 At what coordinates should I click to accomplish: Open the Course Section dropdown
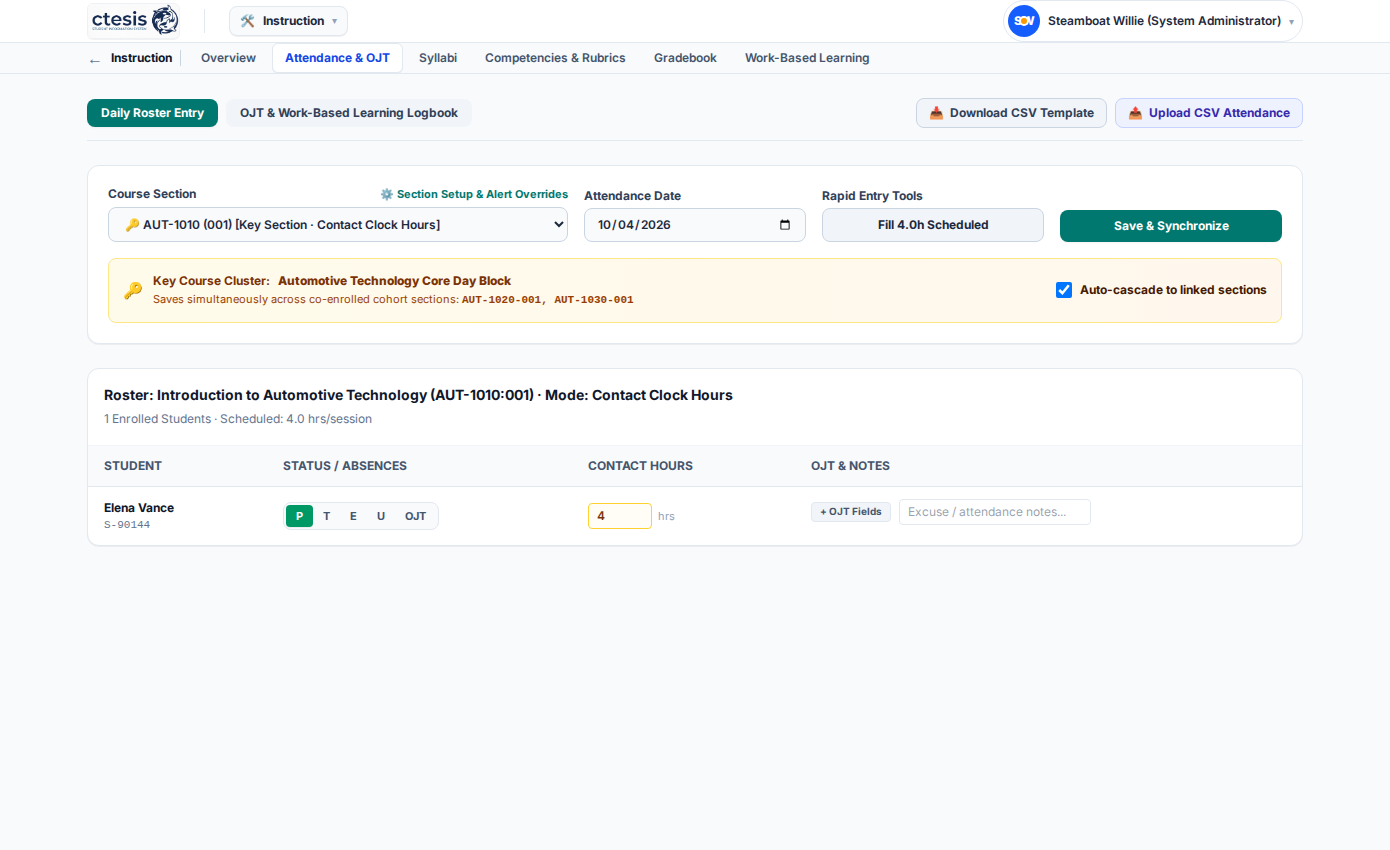[338, 225]
